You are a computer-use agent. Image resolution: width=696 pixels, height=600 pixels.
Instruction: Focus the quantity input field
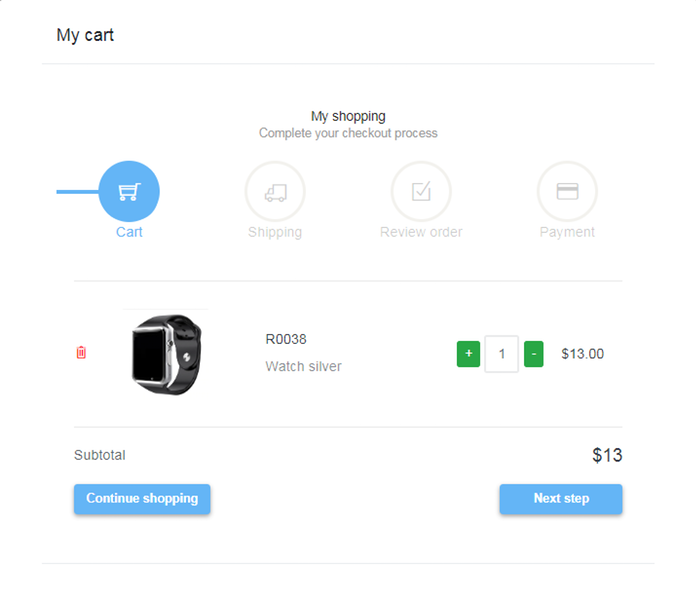(x=502, y=354)
